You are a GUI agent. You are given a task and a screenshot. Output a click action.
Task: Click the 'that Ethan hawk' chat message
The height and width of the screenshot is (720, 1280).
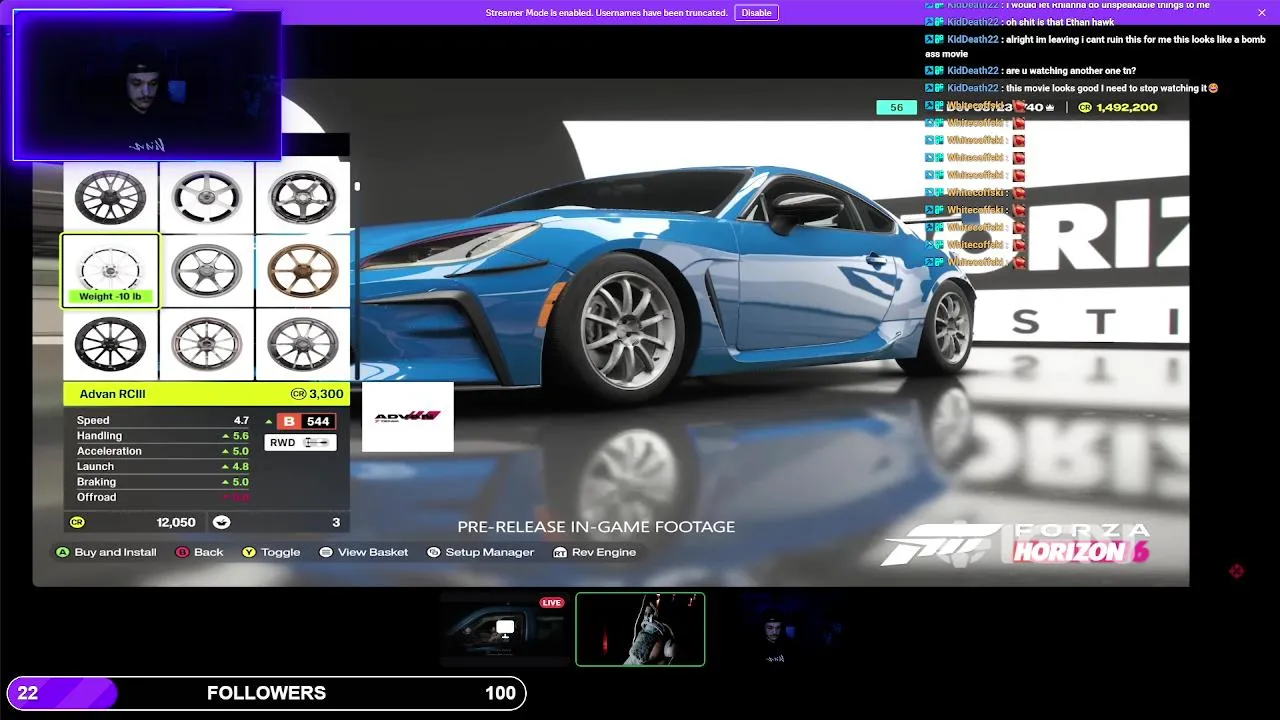tap(1019, 22)
